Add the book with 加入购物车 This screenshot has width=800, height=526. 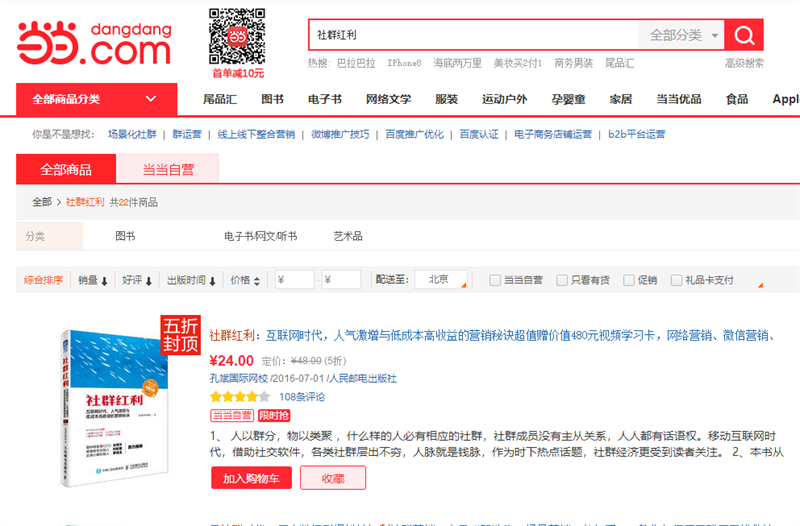251,478
